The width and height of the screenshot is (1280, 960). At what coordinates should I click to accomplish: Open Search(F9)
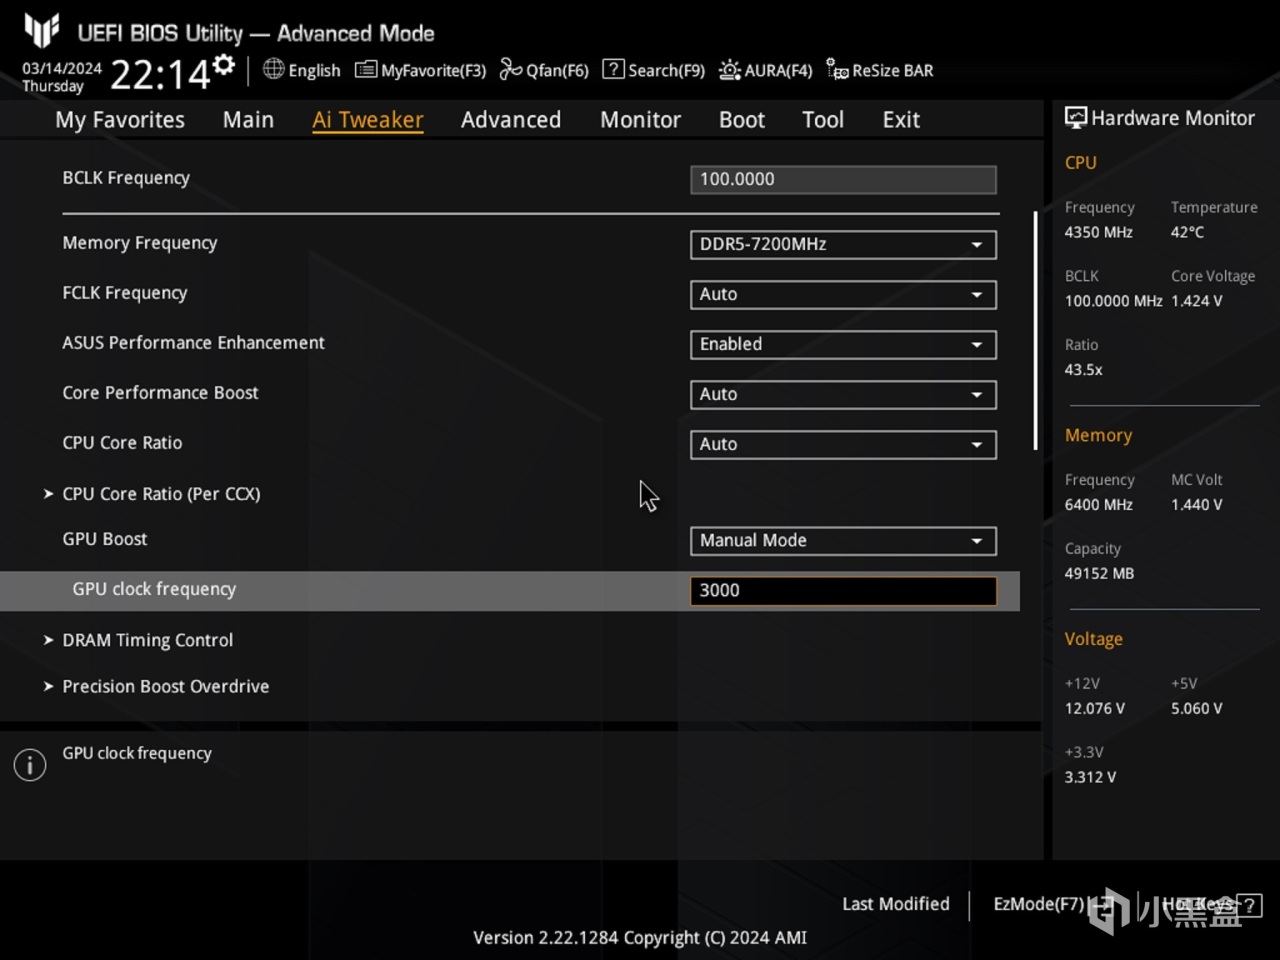[654, 70]
